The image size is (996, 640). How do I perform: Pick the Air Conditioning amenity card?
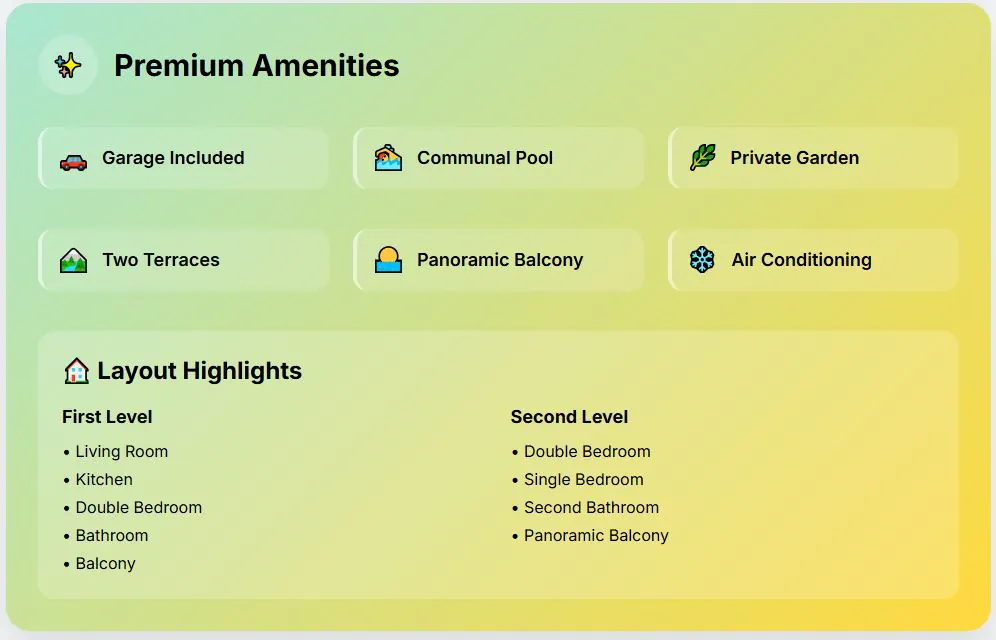pos(813,260)
